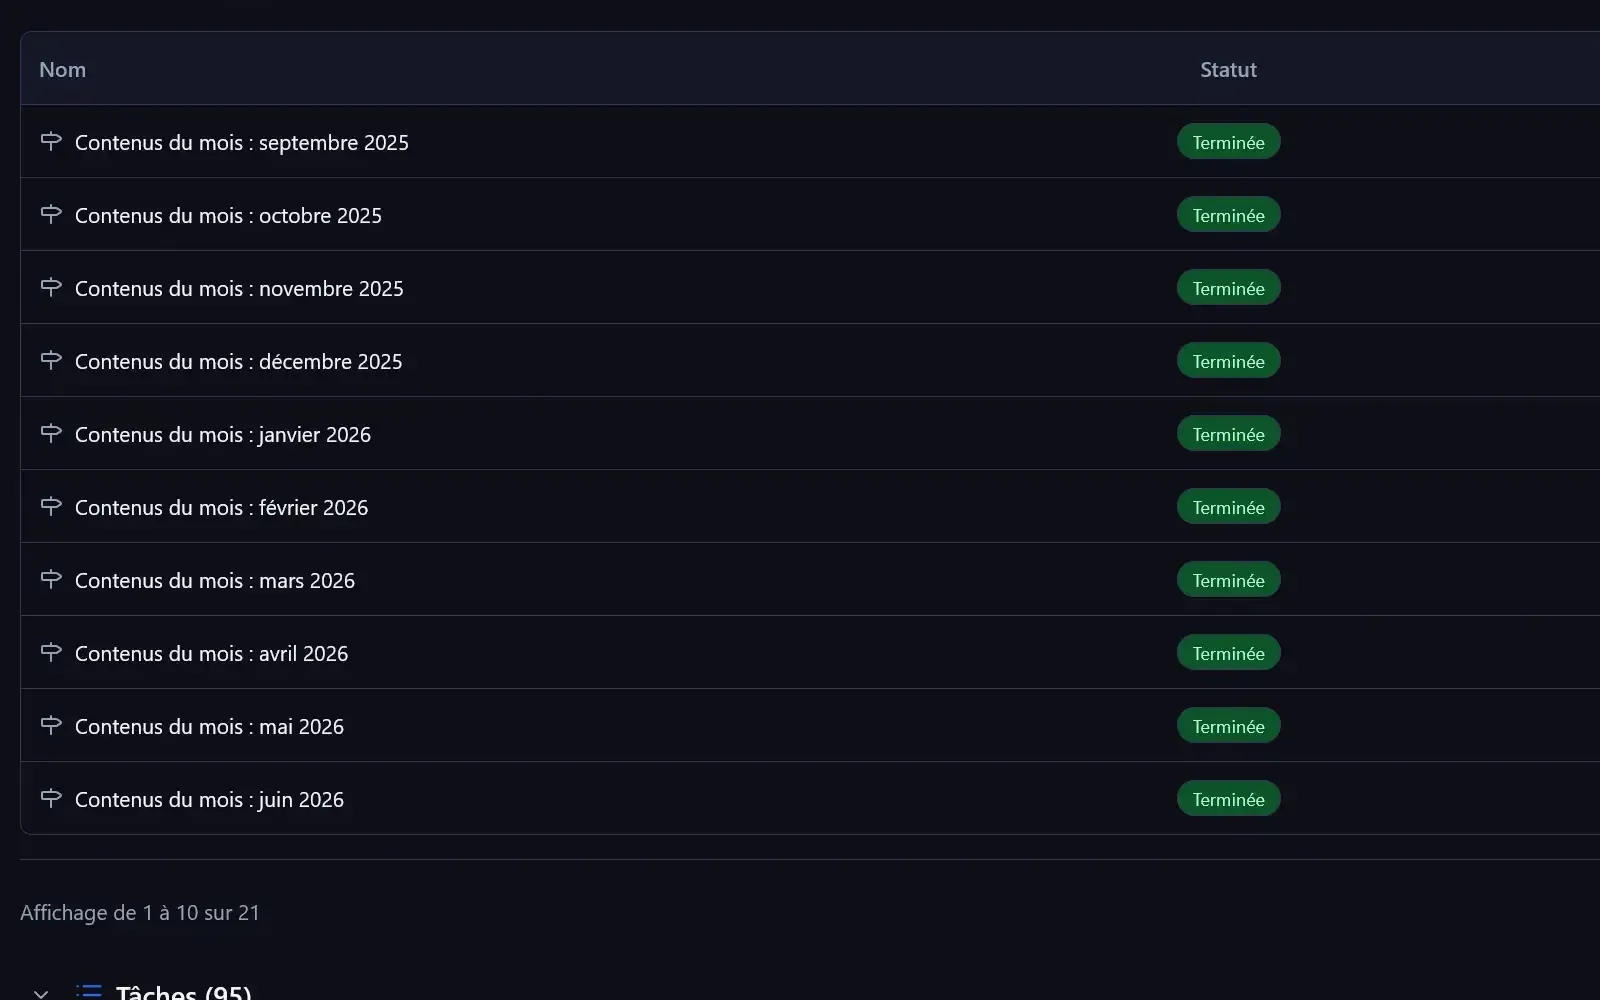
Task: Click milestone icon for décembre 2025
Action: (51, 360)
